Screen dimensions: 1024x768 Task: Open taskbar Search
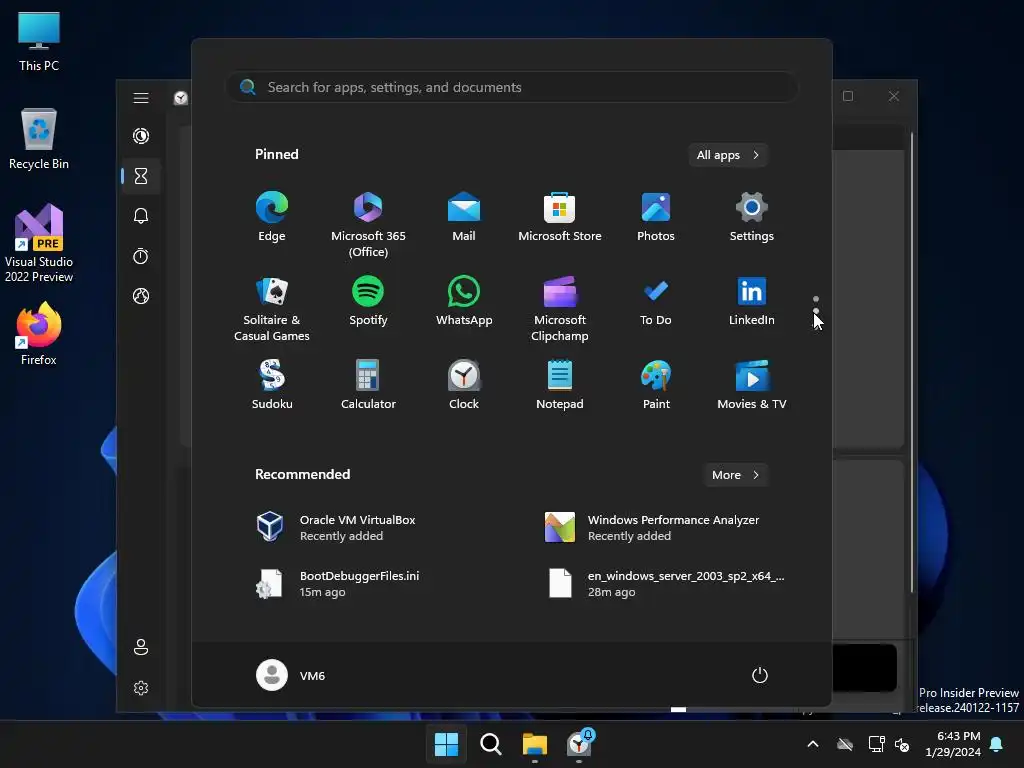click(x=490, y=744)
